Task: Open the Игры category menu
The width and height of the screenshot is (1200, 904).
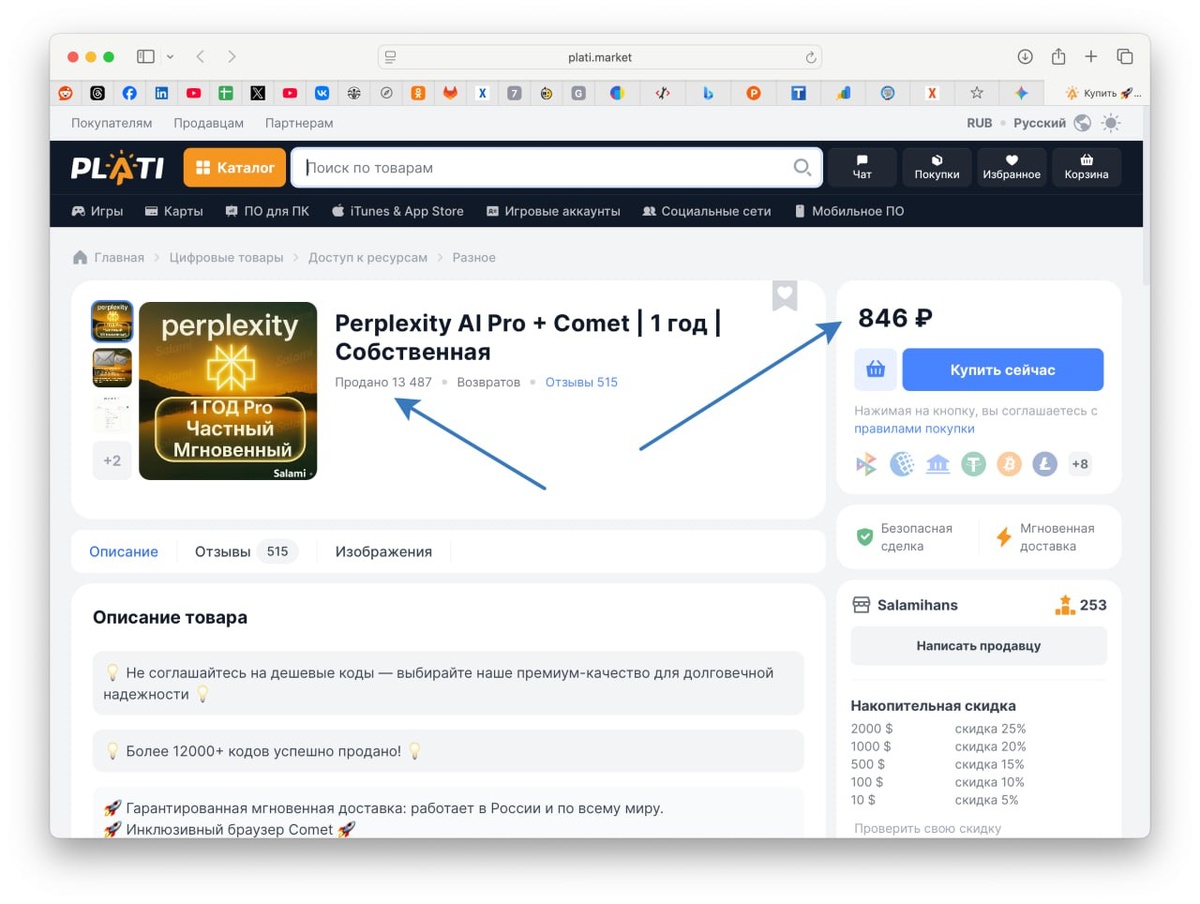Action: (97, 211)
